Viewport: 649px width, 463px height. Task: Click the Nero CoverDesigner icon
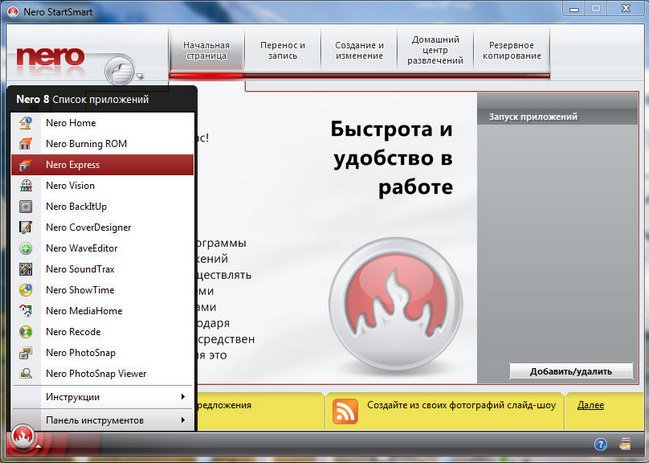(x=26, y=227)
